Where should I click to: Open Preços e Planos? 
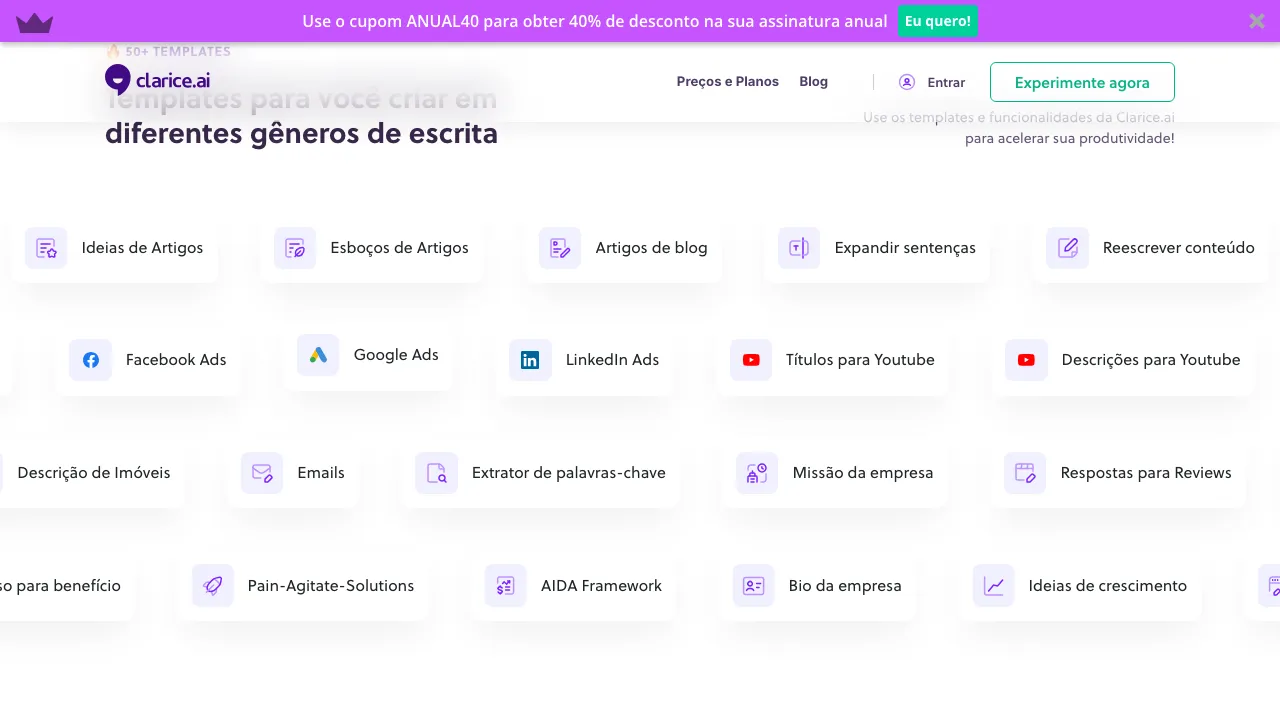coord(728,81)
